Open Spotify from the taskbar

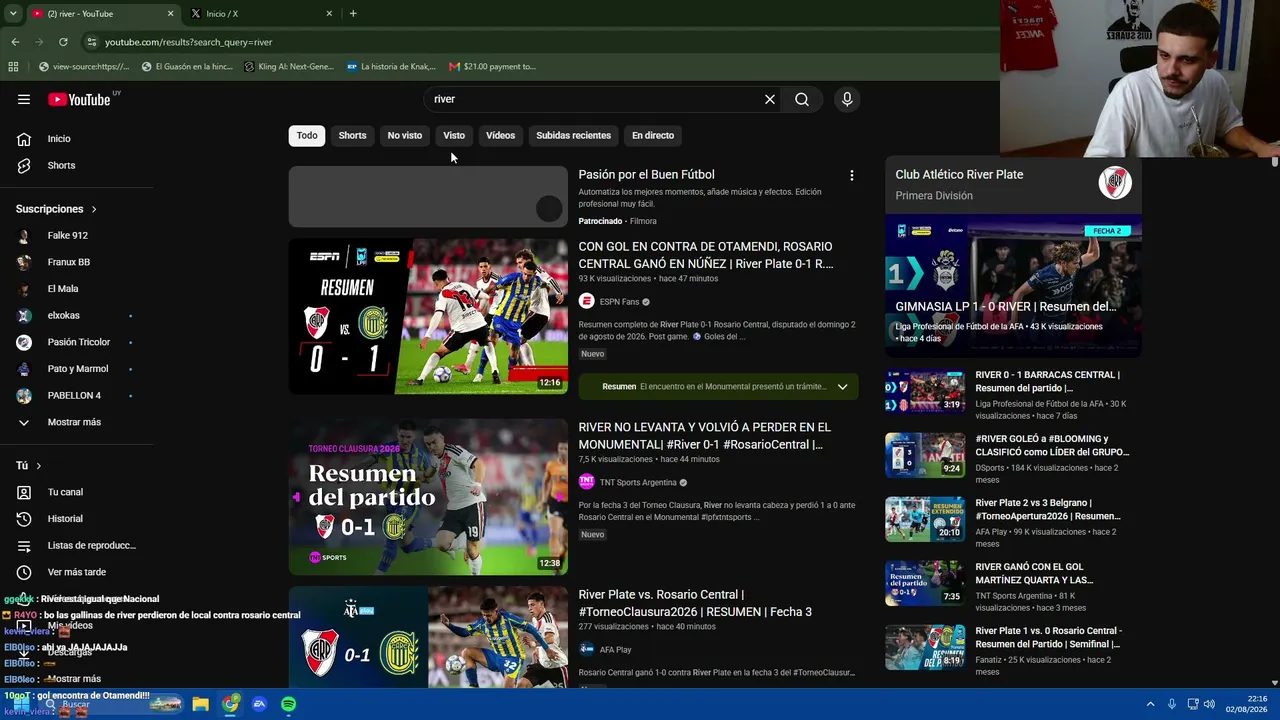click(x=288, y=704)
